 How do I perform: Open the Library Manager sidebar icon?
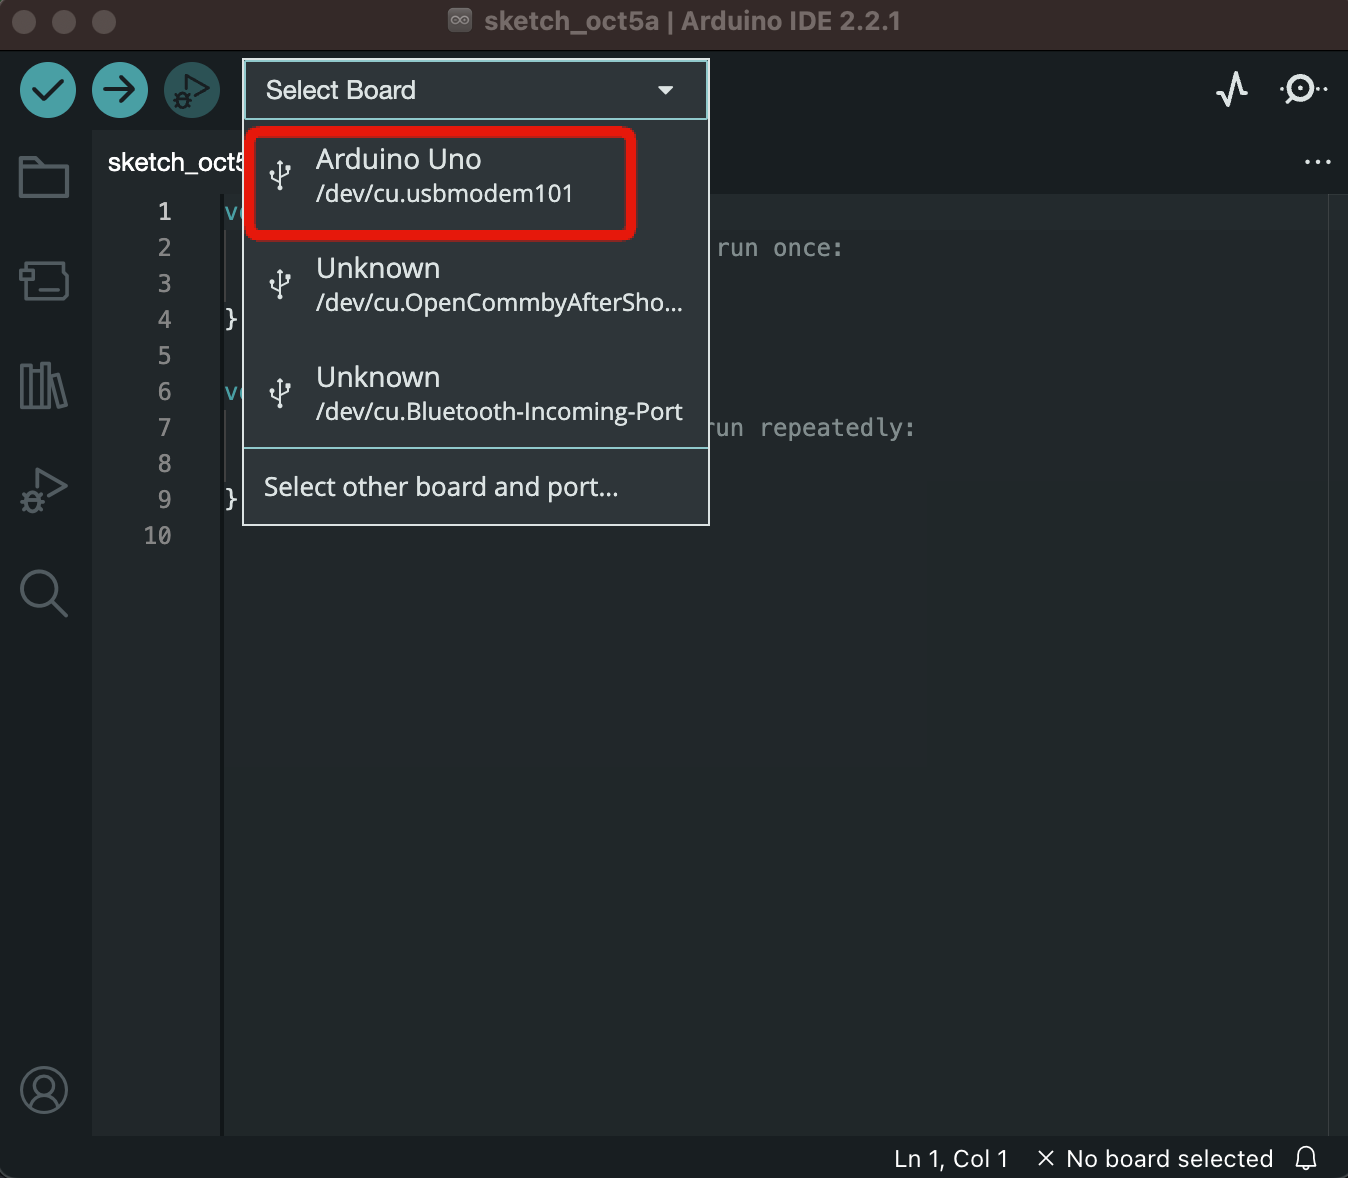coord(44,385)
